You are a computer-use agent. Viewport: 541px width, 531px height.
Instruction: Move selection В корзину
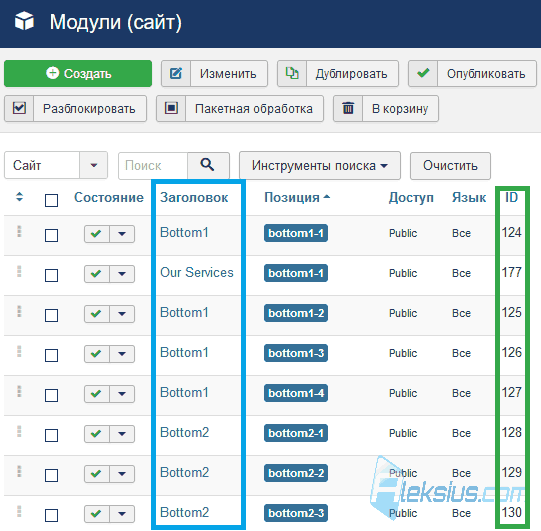point(386,109)
